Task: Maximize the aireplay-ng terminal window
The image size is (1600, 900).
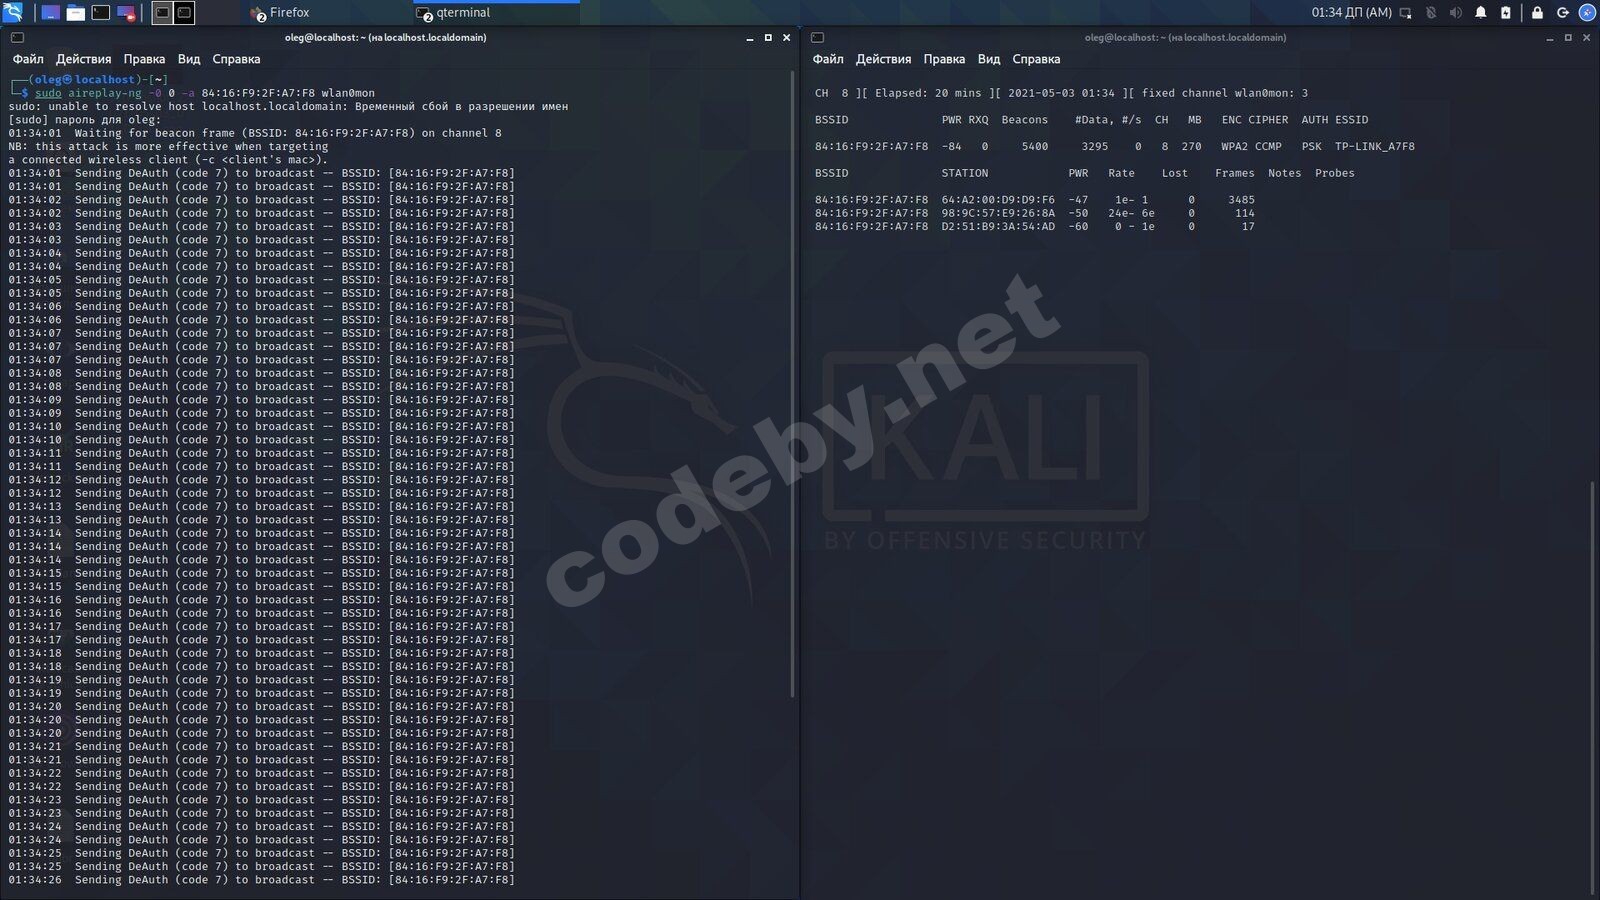Action: [768, 38]
